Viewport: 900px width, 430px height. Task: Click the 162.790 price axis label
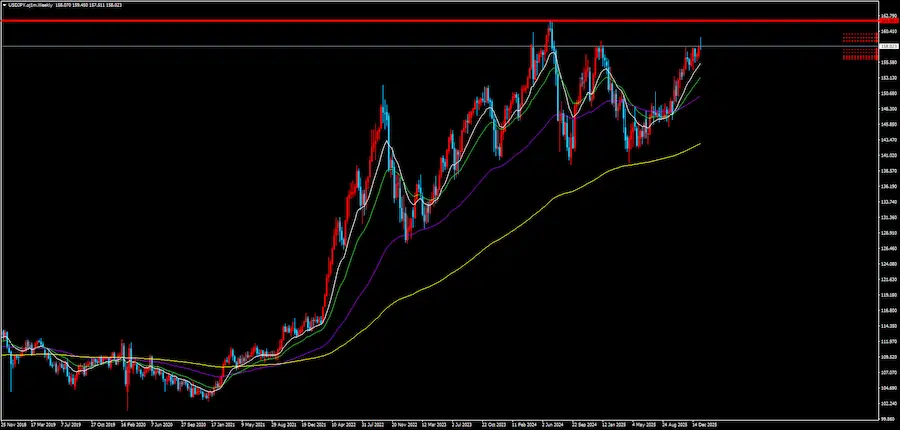[x=887, y=16]
